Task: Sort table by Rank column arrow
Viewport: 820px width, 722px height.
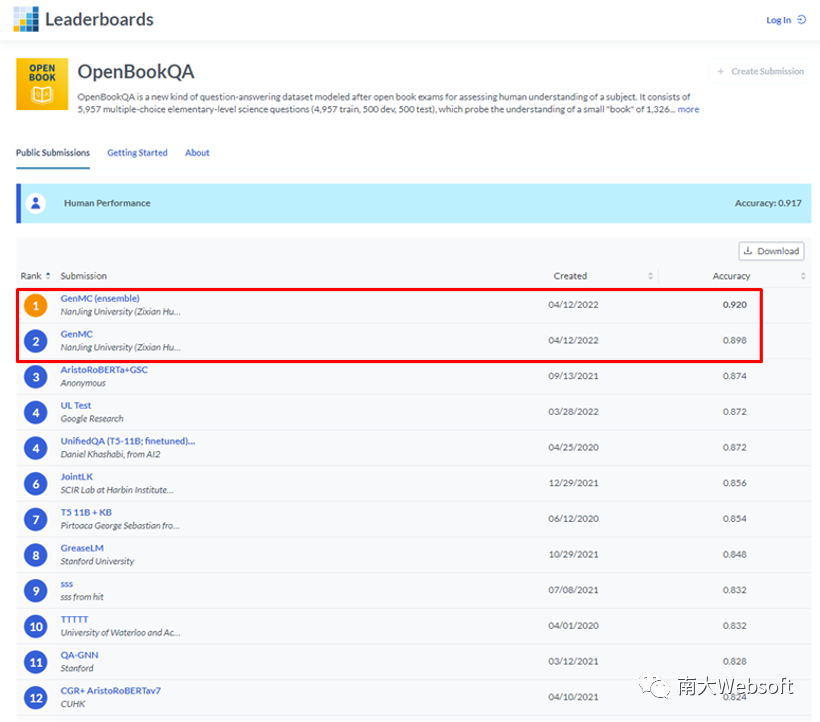Action: coord(48,276)
